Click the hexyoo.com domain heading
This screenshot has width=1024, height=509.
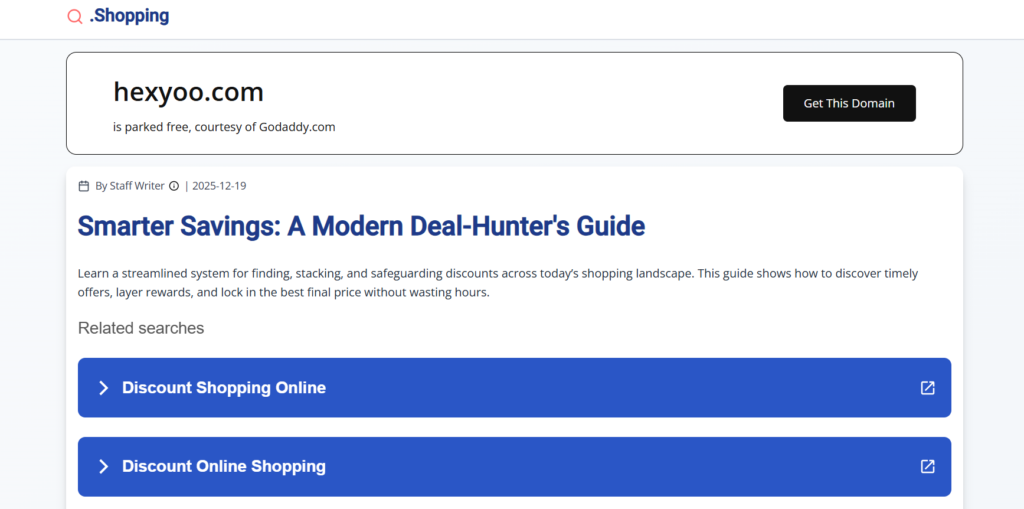pos(188,92)
